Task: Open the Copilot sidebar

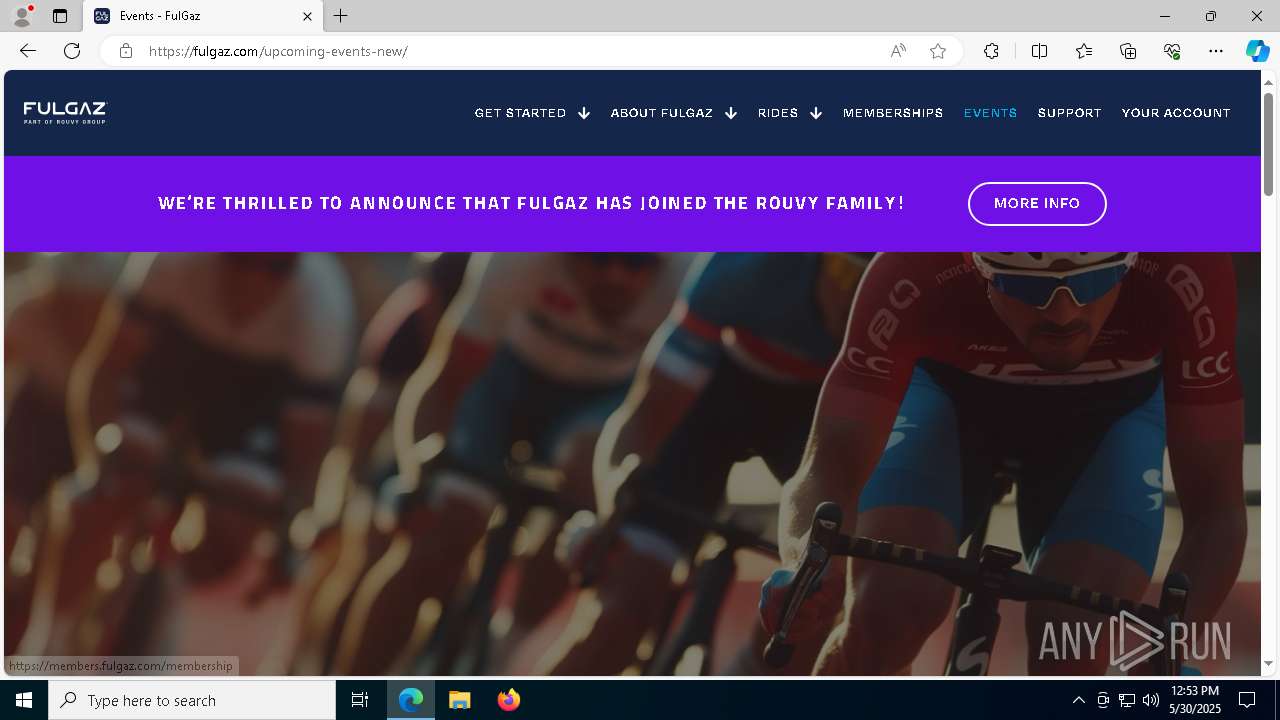Action: click(1257, 51)
